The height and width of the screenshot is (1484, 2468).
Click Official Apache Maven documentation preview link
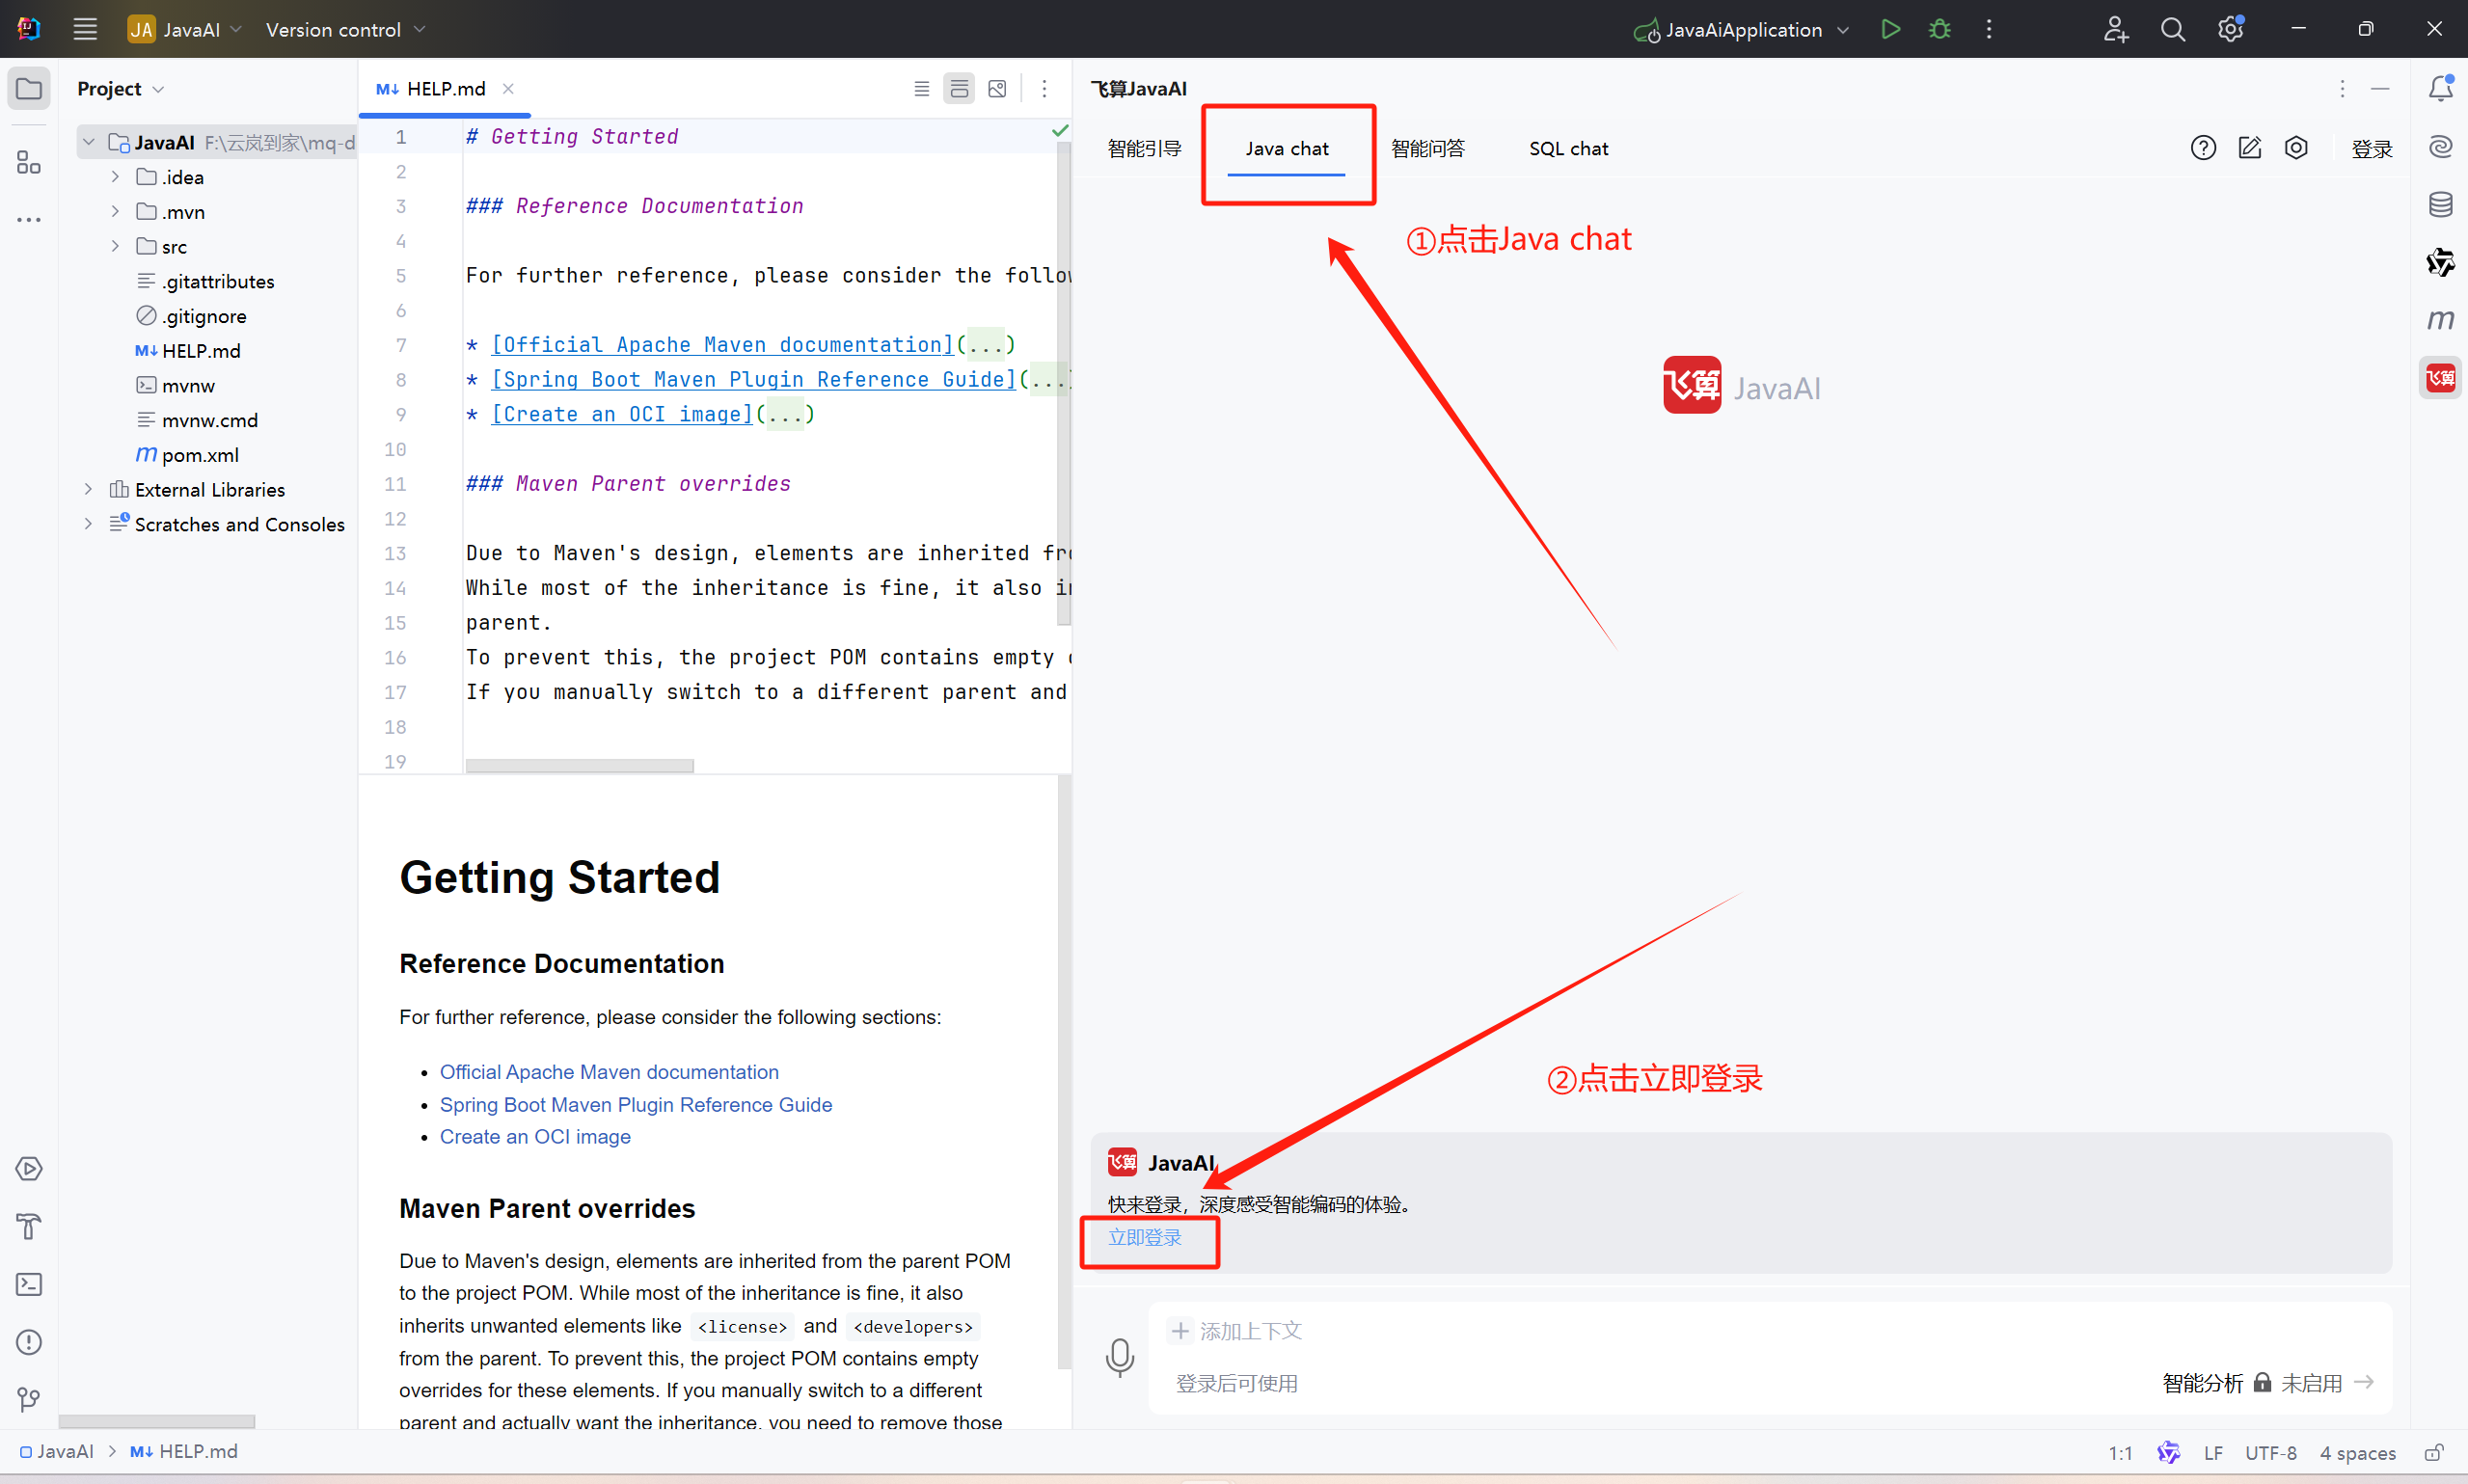coord(608,1072)
